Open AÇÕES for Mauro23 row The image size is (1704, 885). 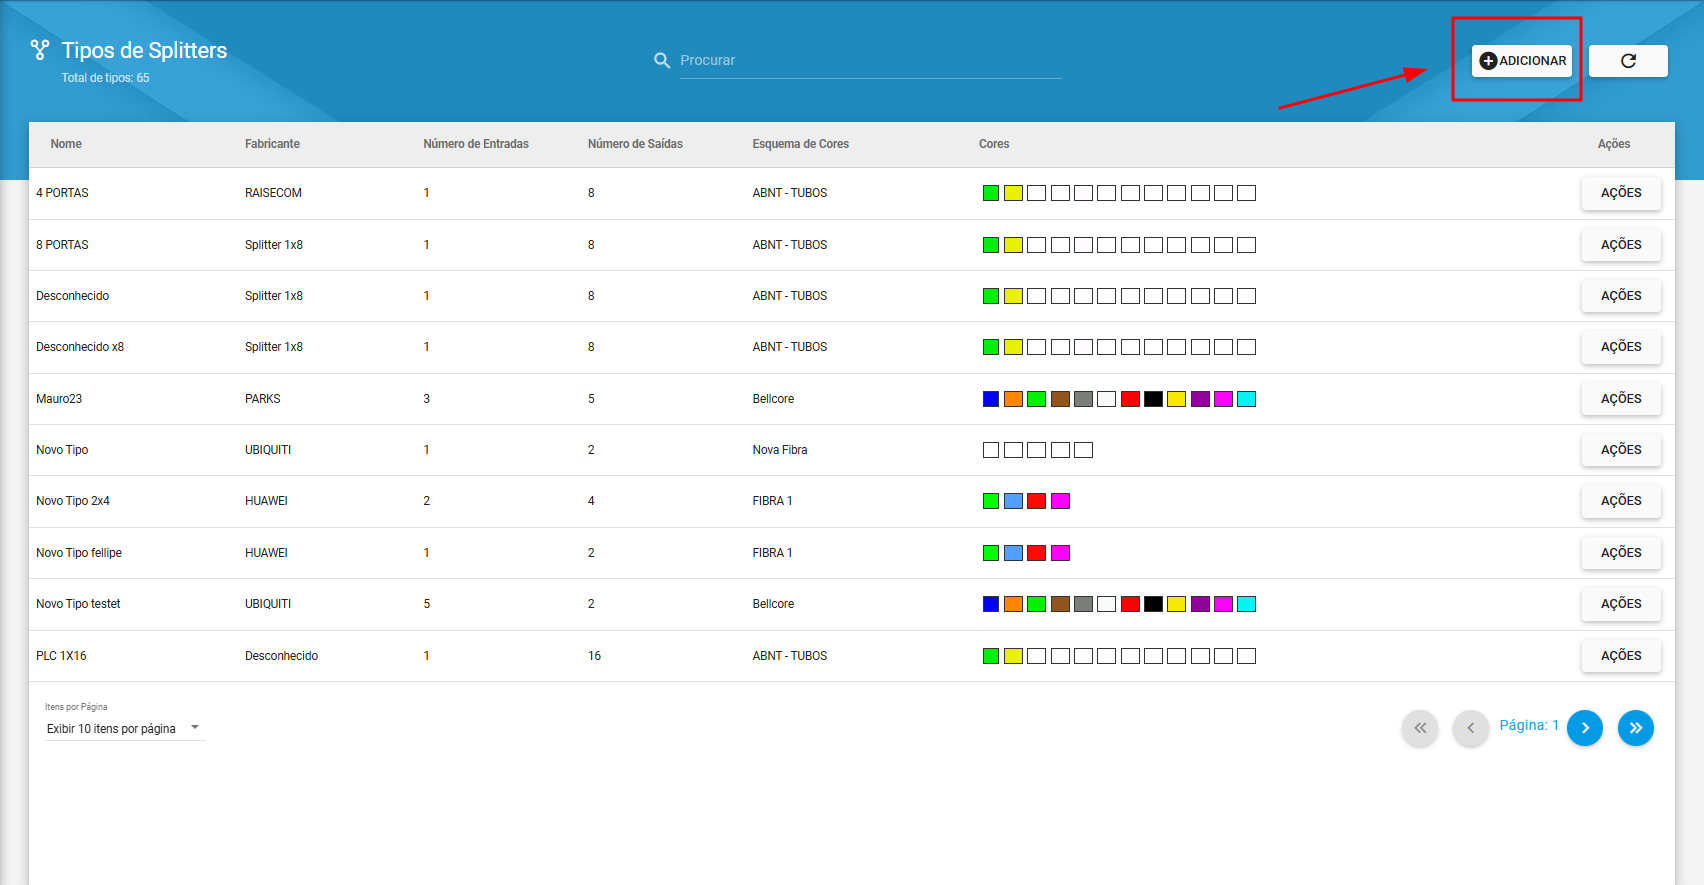point(1621,399)
